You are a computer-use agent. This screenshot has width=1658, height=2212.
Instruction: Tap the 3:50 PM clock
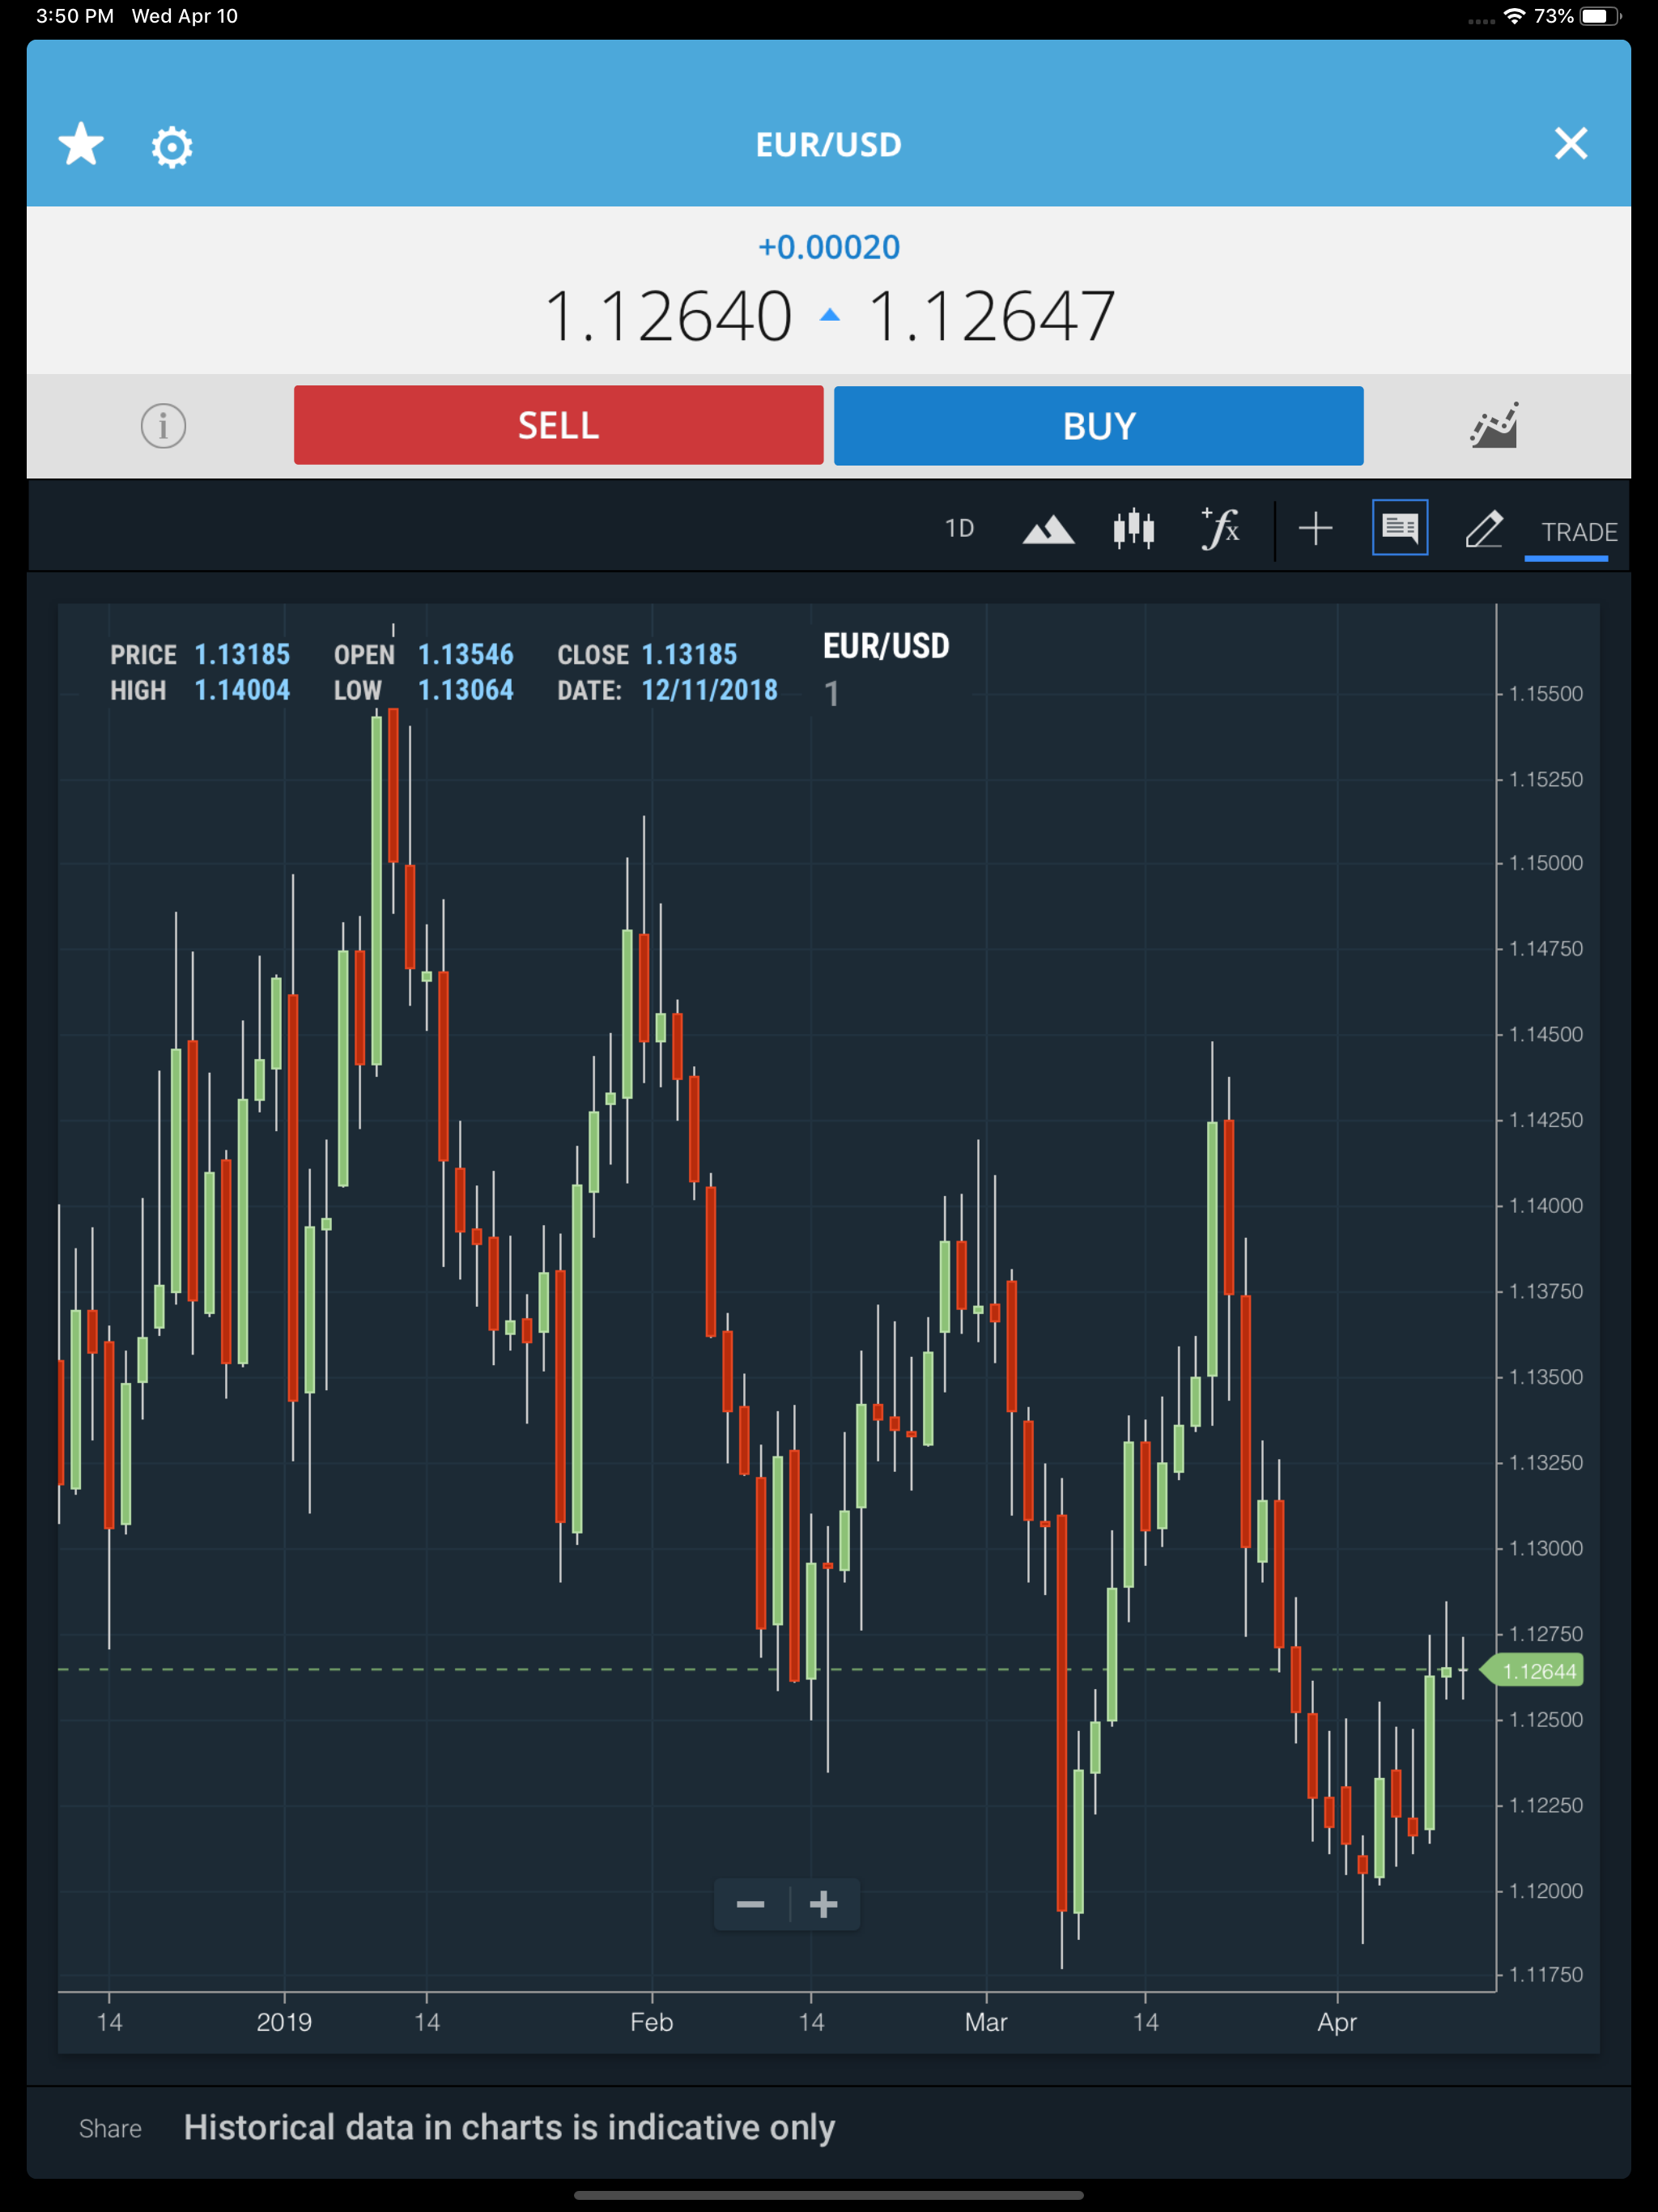(x=75, y=16)
